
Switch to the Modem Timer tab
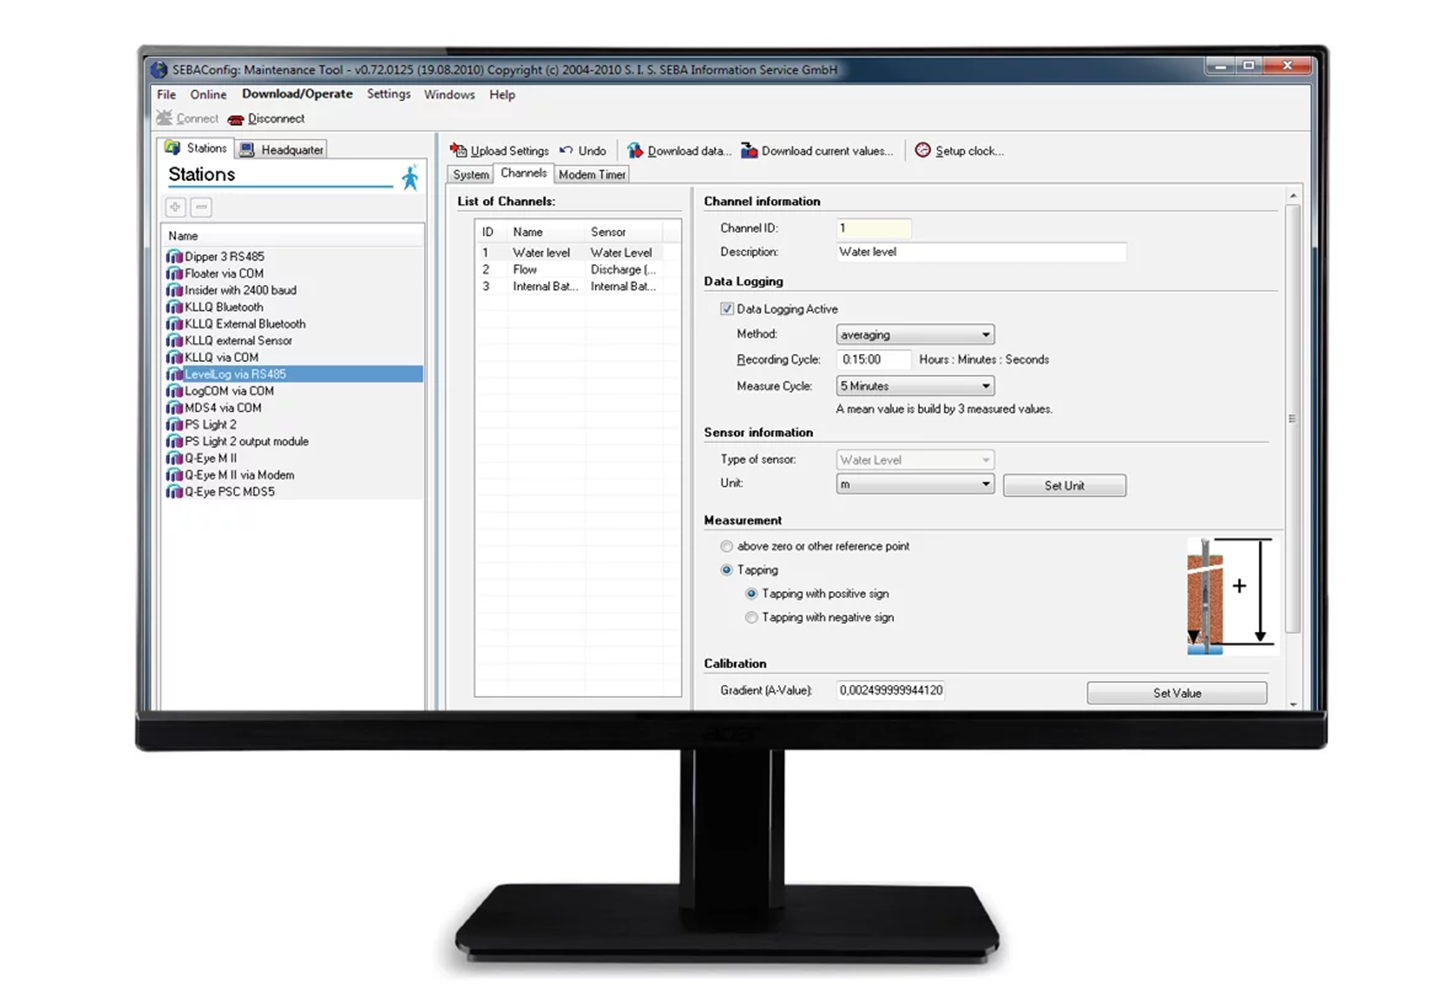click(x=592, y=174)
